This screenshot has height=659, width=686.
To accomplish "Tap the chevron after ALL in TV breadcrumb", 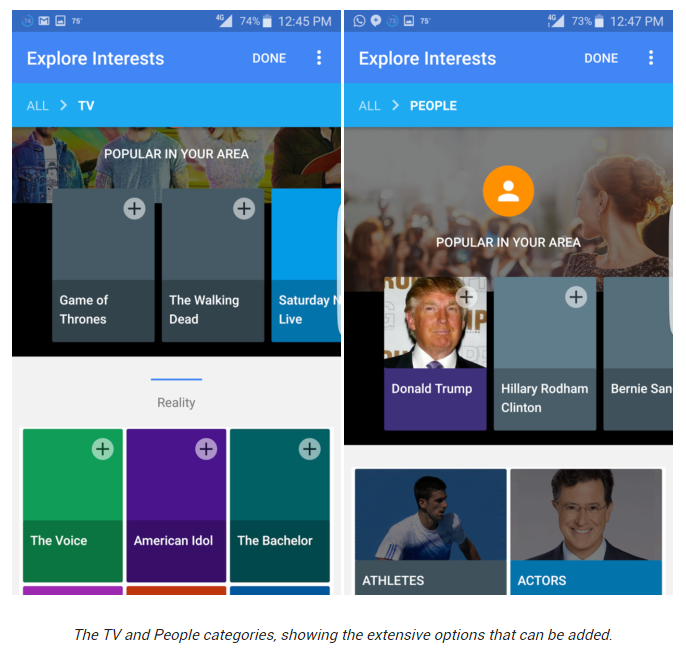I will click(x=63, y=105).
